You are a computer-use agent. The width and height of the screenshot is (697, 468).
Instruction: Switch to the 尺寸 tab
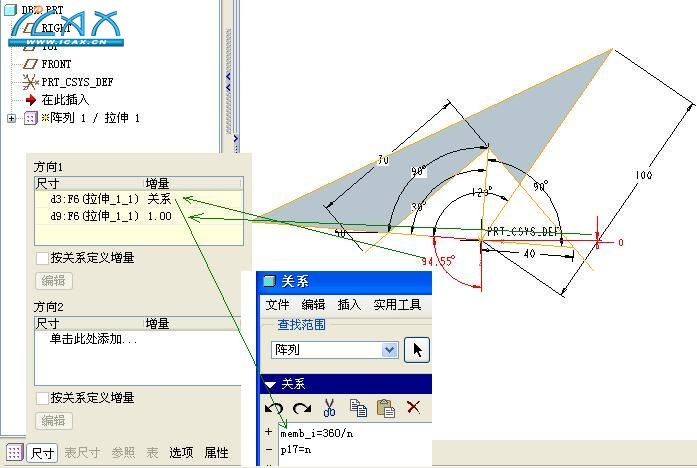point(42,453)
